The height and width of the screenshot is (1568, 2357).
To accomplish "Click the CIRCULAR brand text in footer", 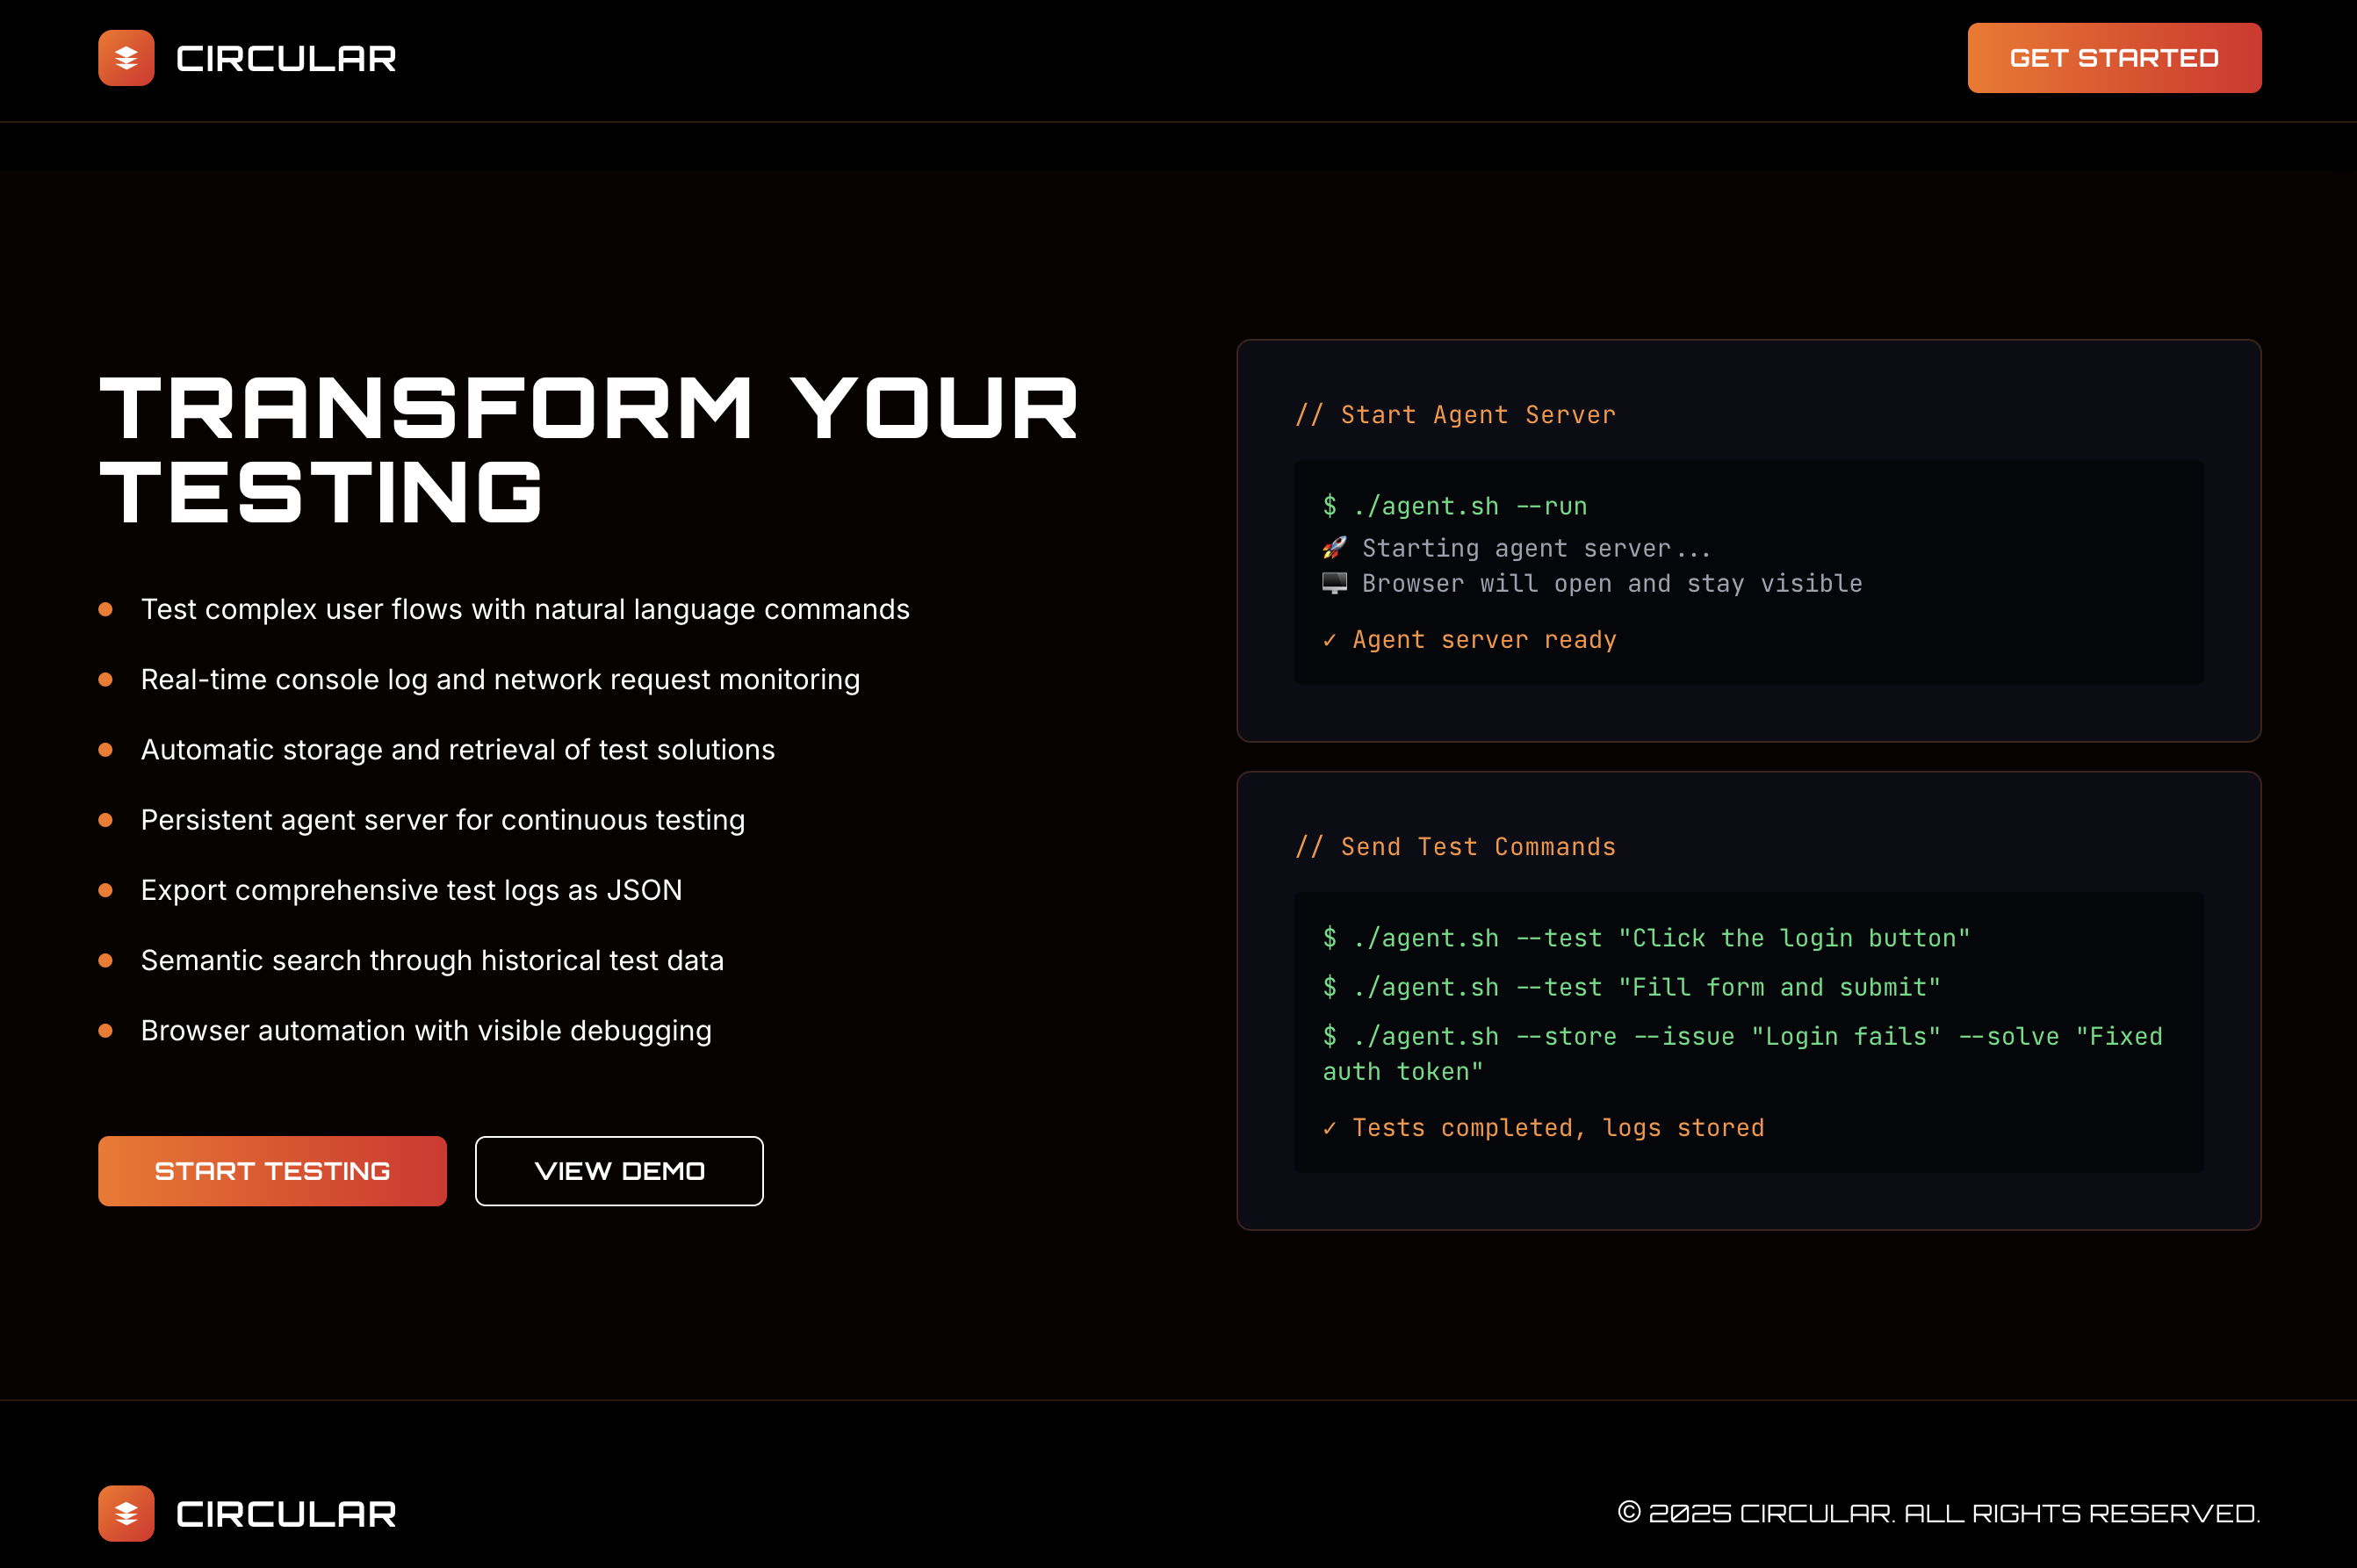I will [x=286, y=1514].
